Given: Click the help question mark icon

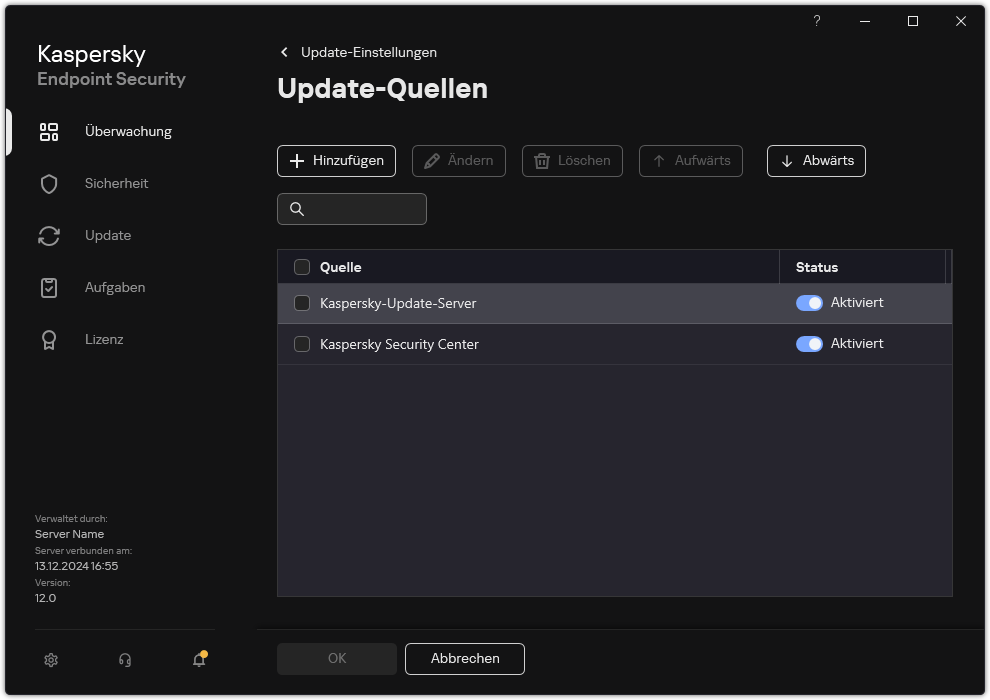Looking at the screenshot, I should click(x=817, y=21).
